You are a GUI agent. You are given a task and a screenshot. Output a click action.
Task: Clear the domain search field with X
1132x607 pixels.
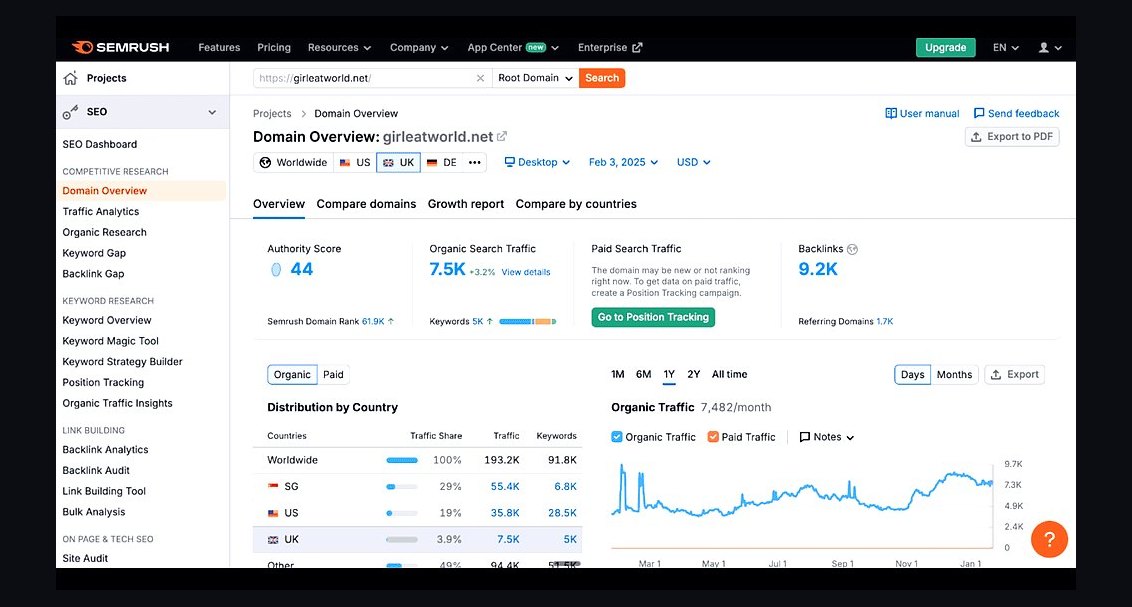[480, 78]
